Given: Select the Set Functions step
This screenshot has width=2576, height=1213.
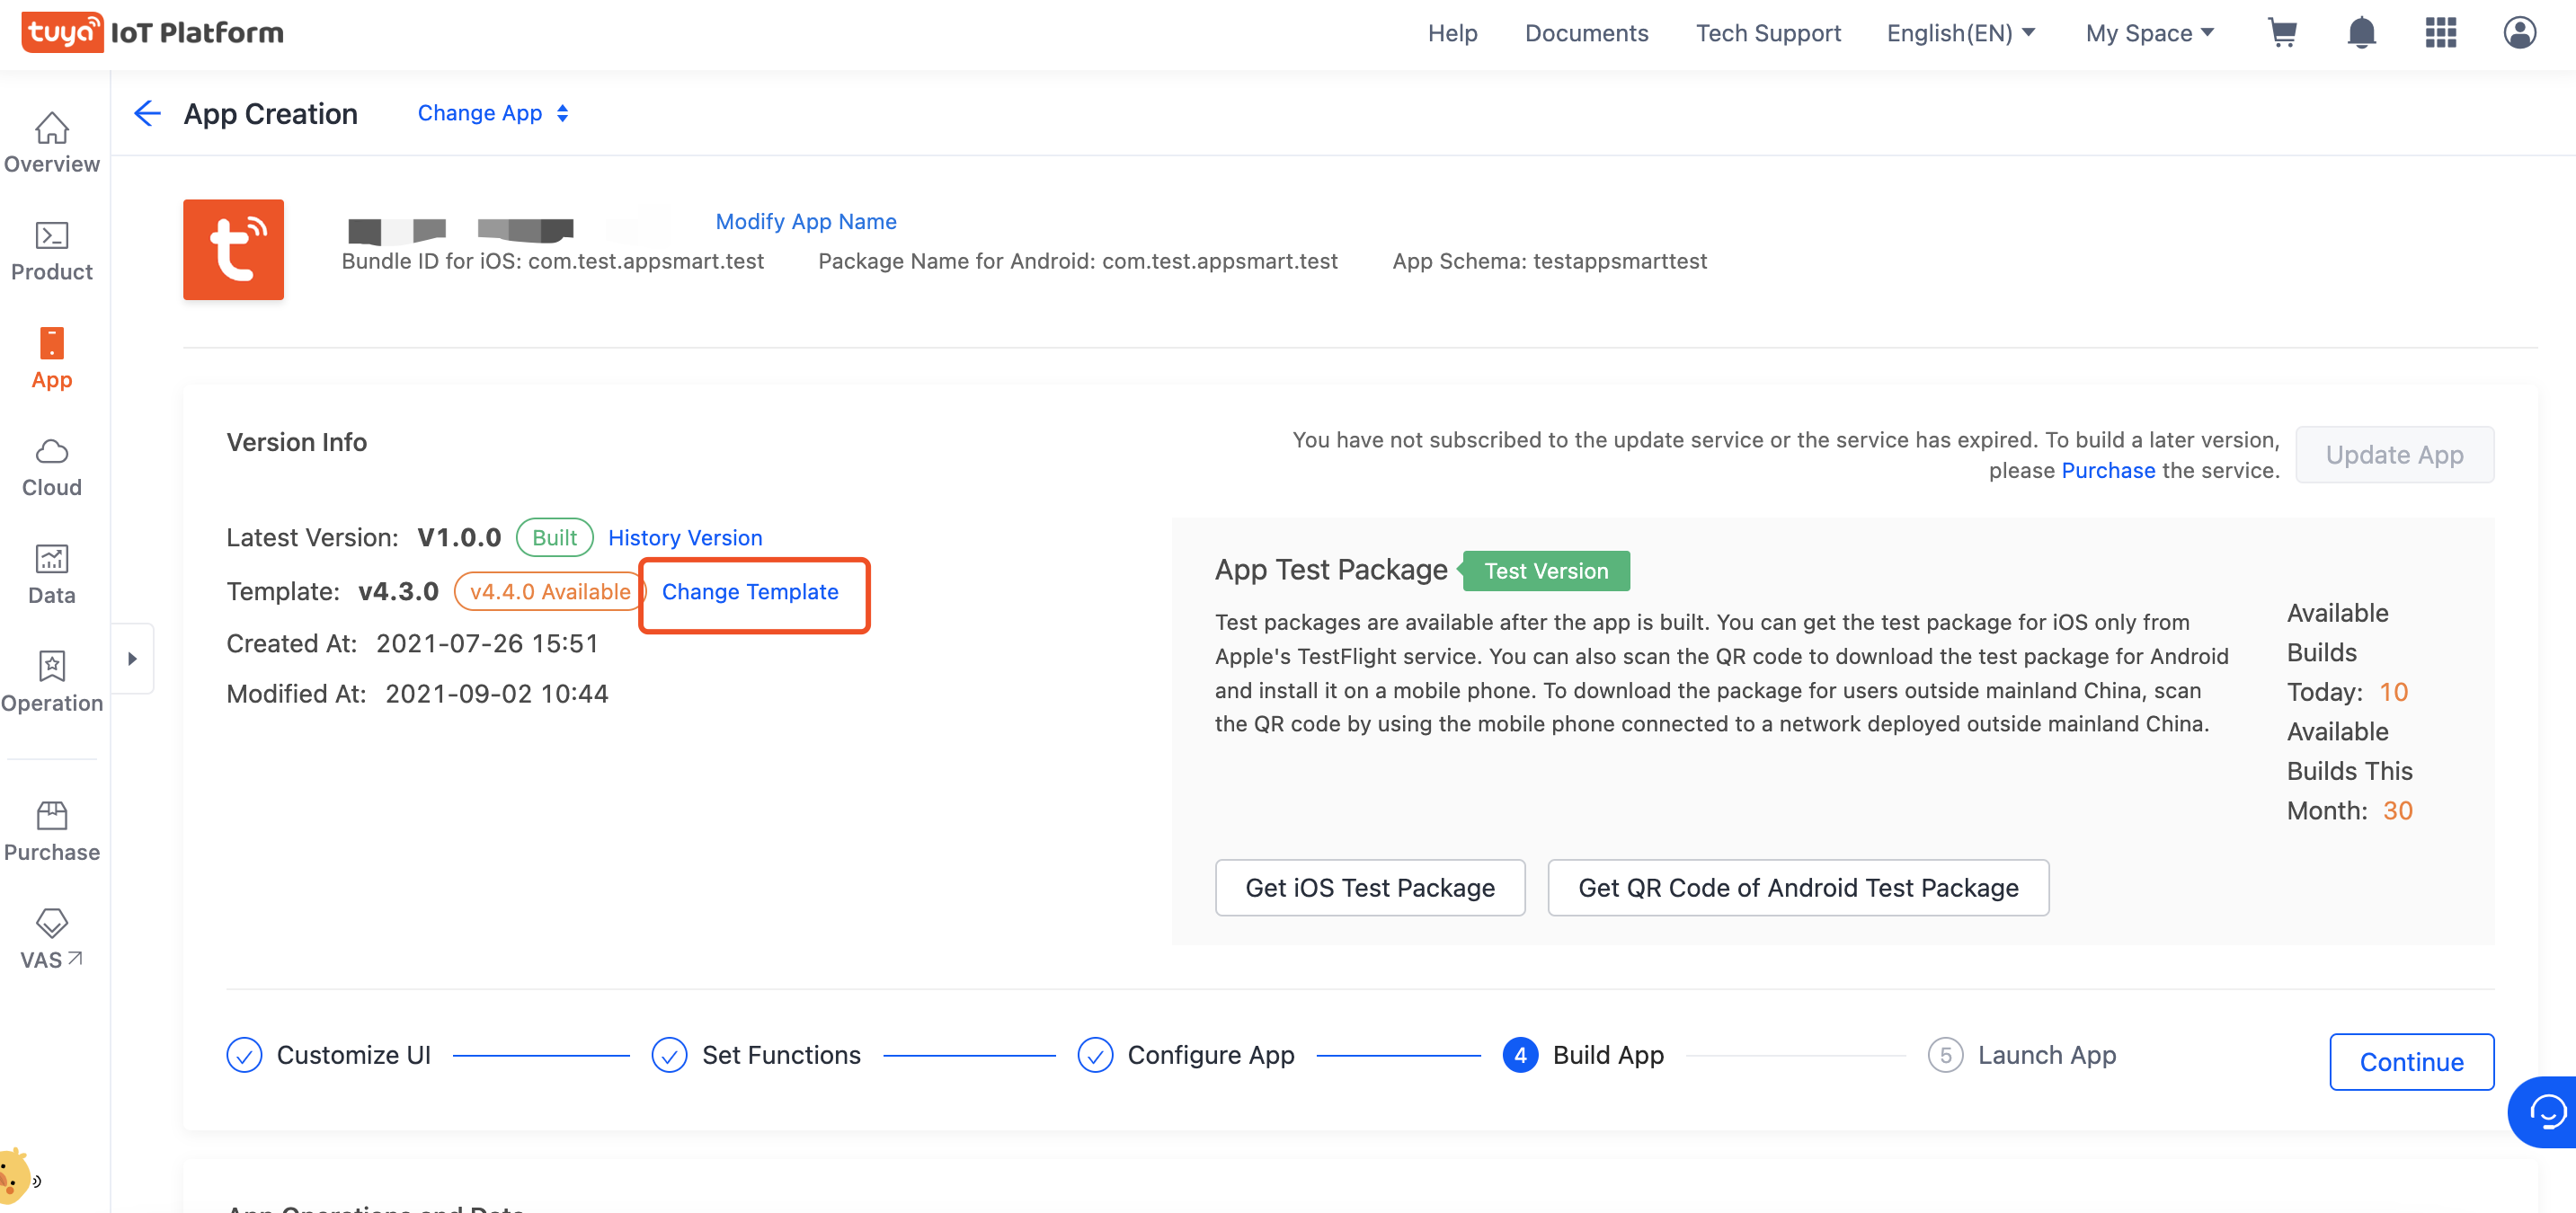Looking at the screenshot, I should (x=756, y=1054).
